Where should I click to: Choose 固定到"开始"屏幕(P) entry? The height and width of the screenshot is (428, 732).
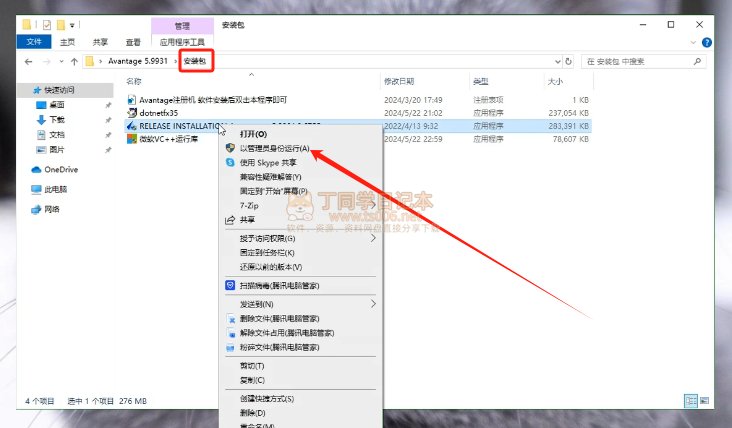[x=274, y=191]
